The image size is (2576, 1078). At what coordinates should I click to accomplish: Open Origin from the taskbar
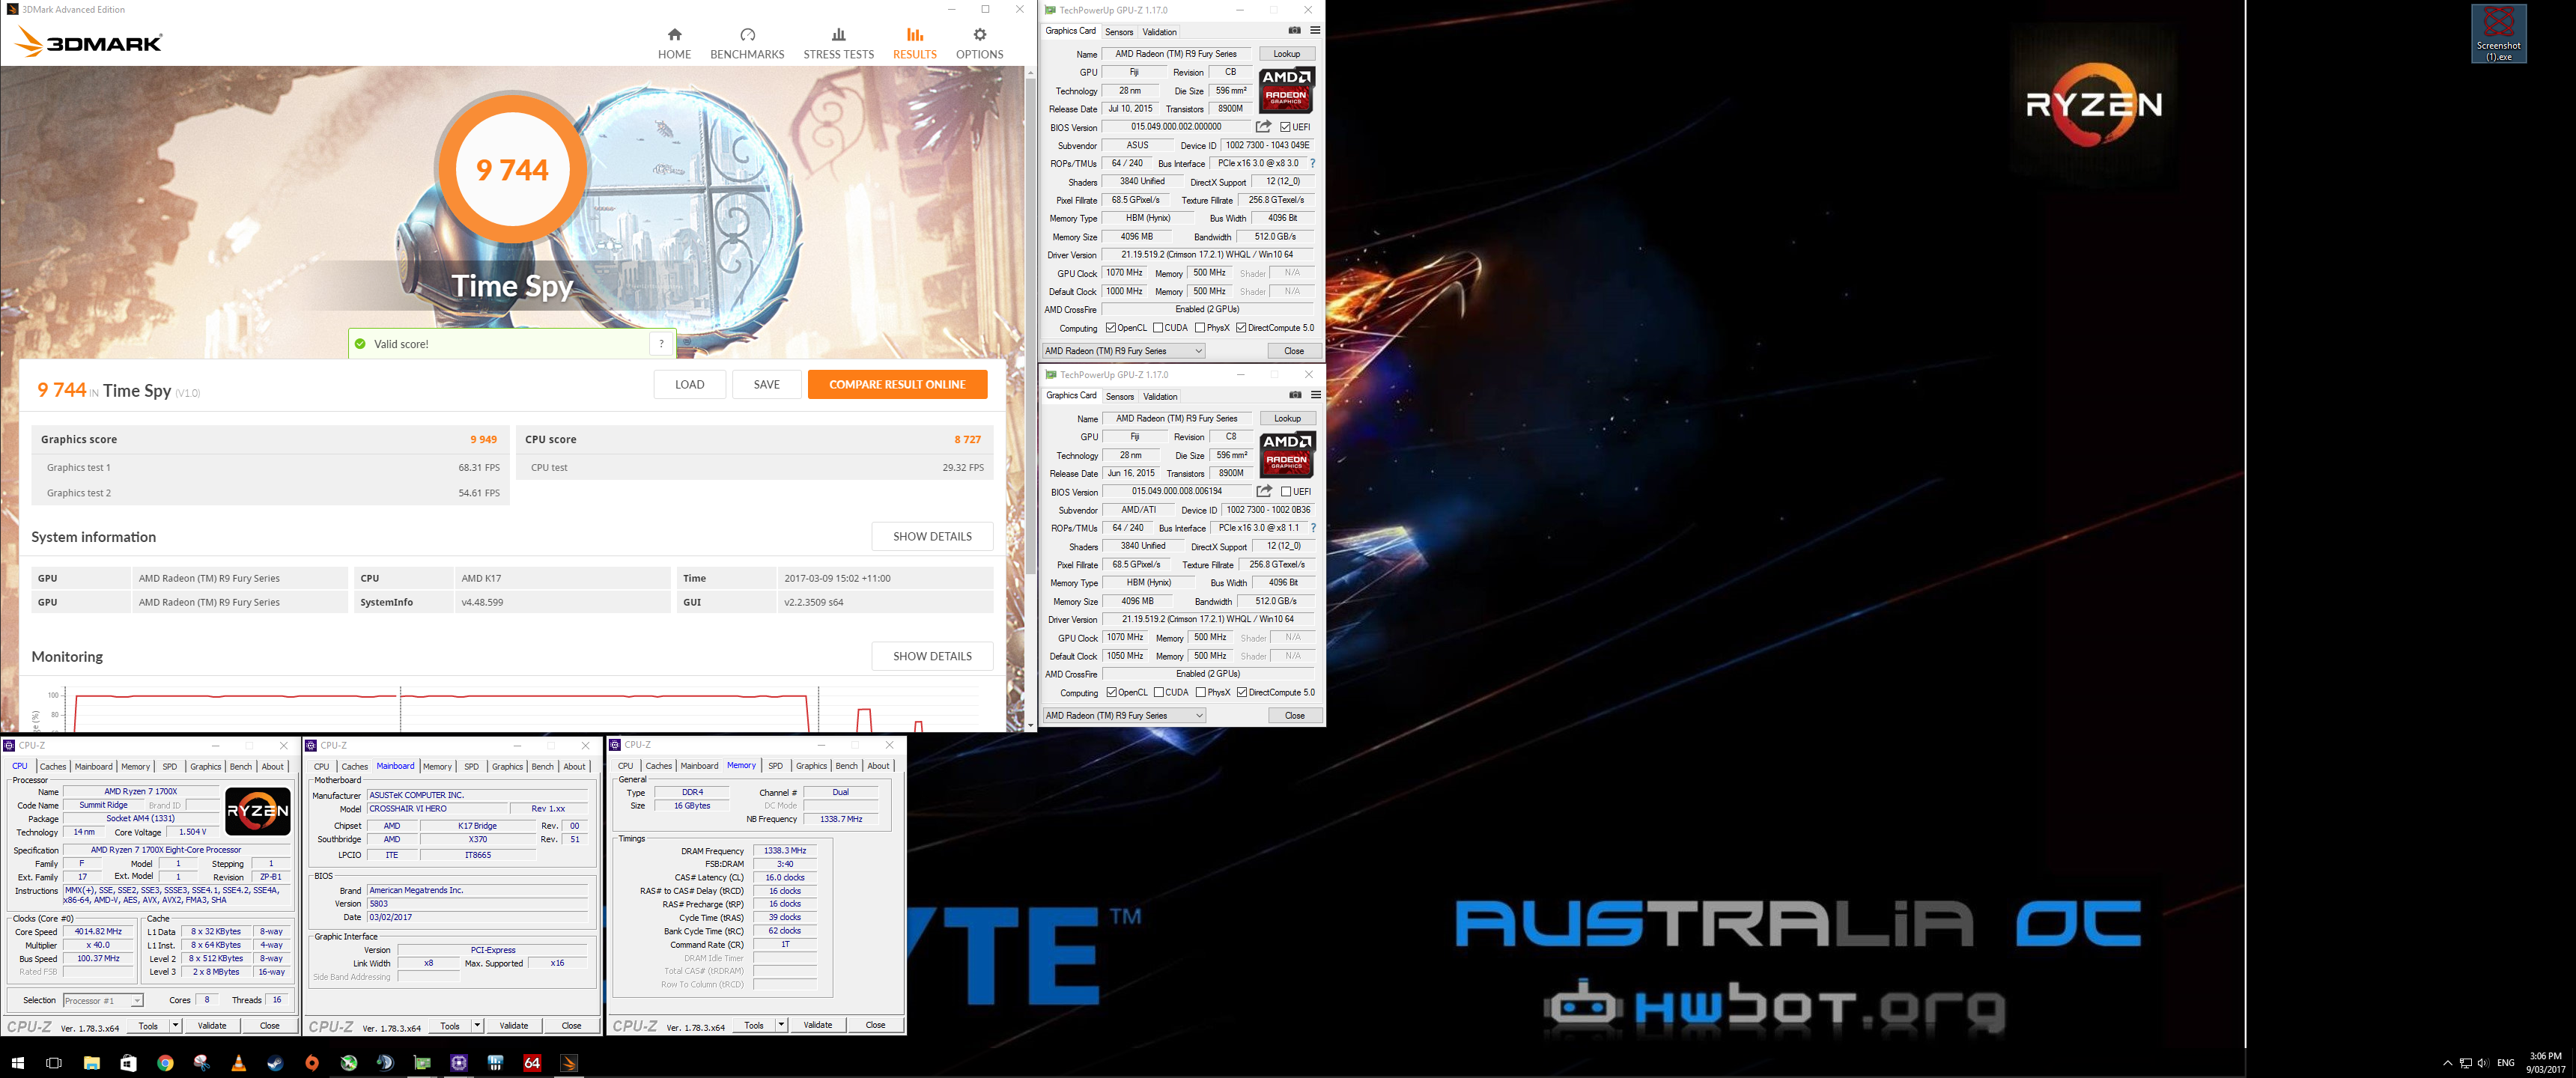312,1063
